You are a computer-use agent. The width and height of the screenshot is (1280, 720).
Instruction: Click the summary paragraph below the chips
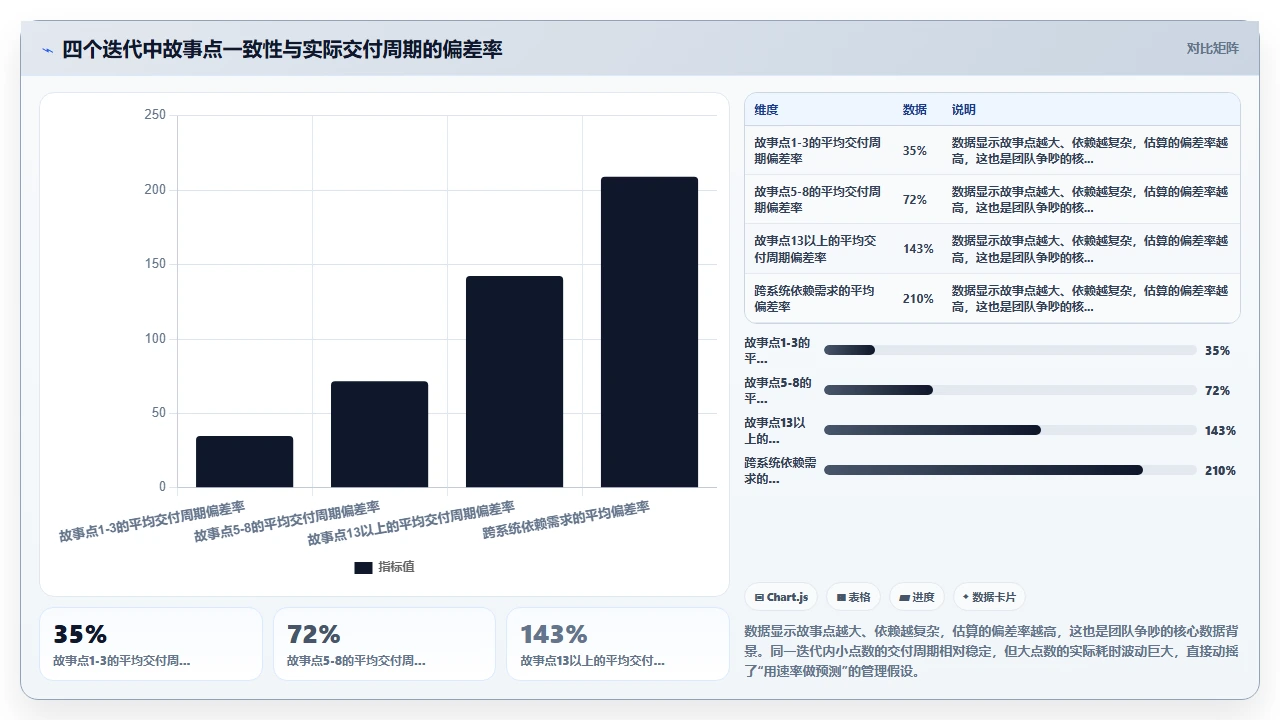992,651
